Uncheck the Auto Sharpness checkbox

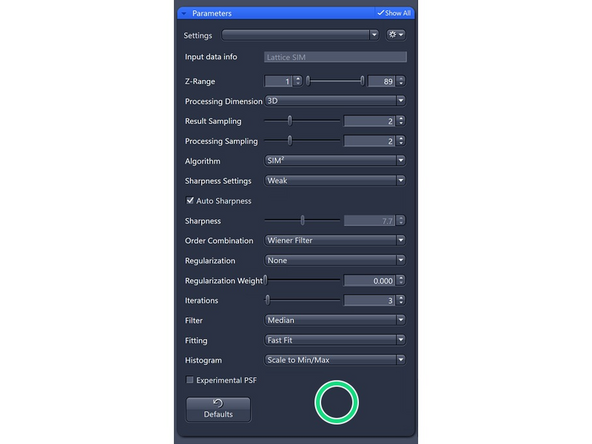(x=190, y=200)
